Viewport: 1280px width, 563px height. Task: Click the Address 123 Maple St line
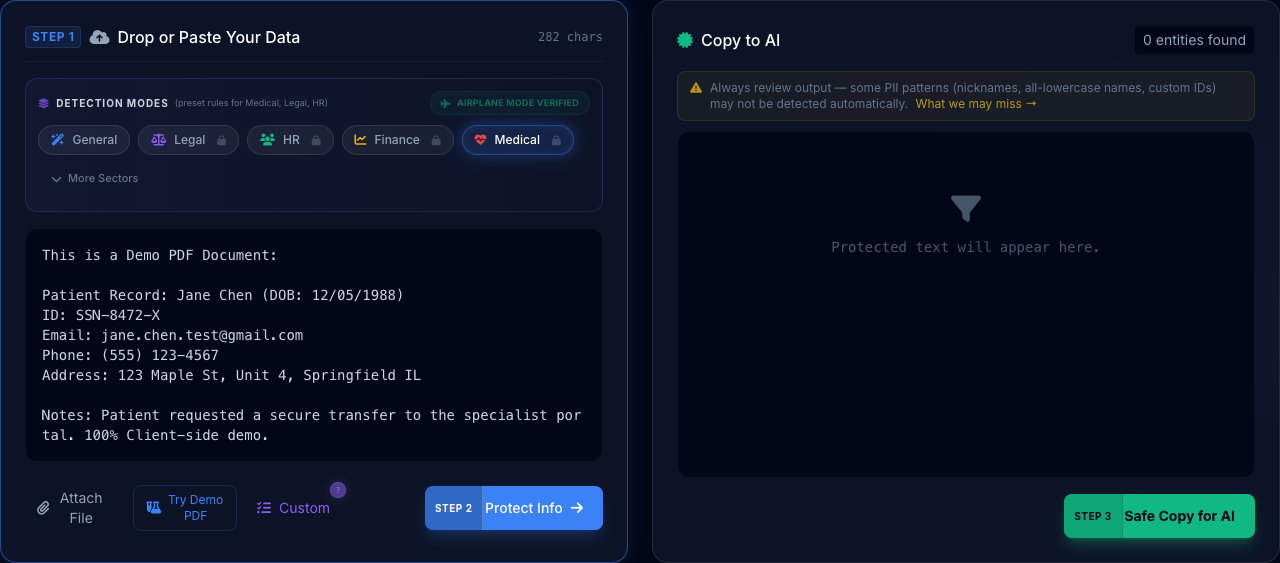pyautogui.click(x=231, y=375)
